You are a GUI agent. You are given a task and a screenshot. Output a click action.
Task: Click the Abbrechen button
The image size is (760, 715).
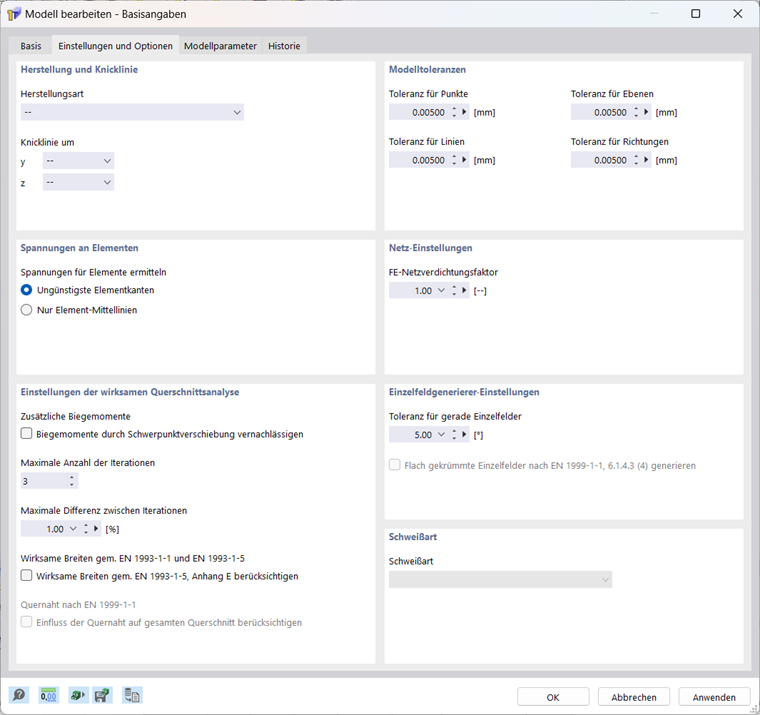click(633, 697)
